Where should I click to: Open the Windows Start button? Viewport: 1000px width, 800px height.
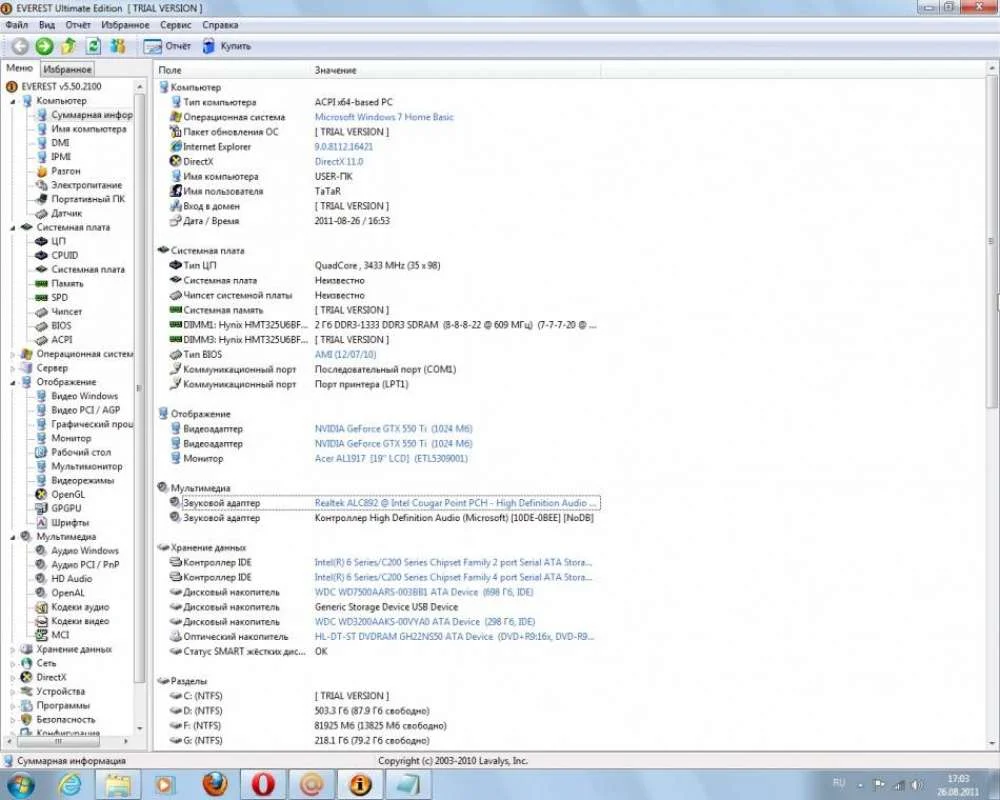(19, 784)
